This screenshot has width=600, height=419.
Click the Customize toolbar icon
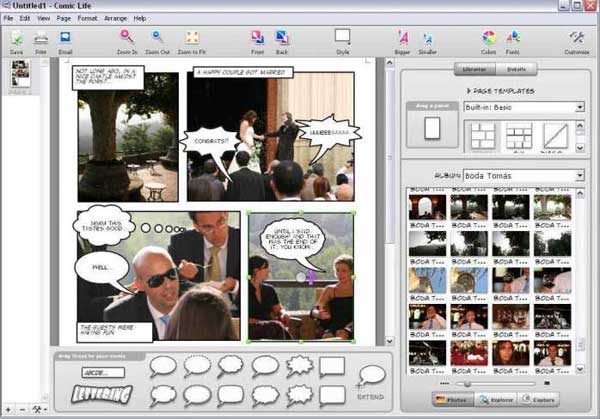(577, 38)
